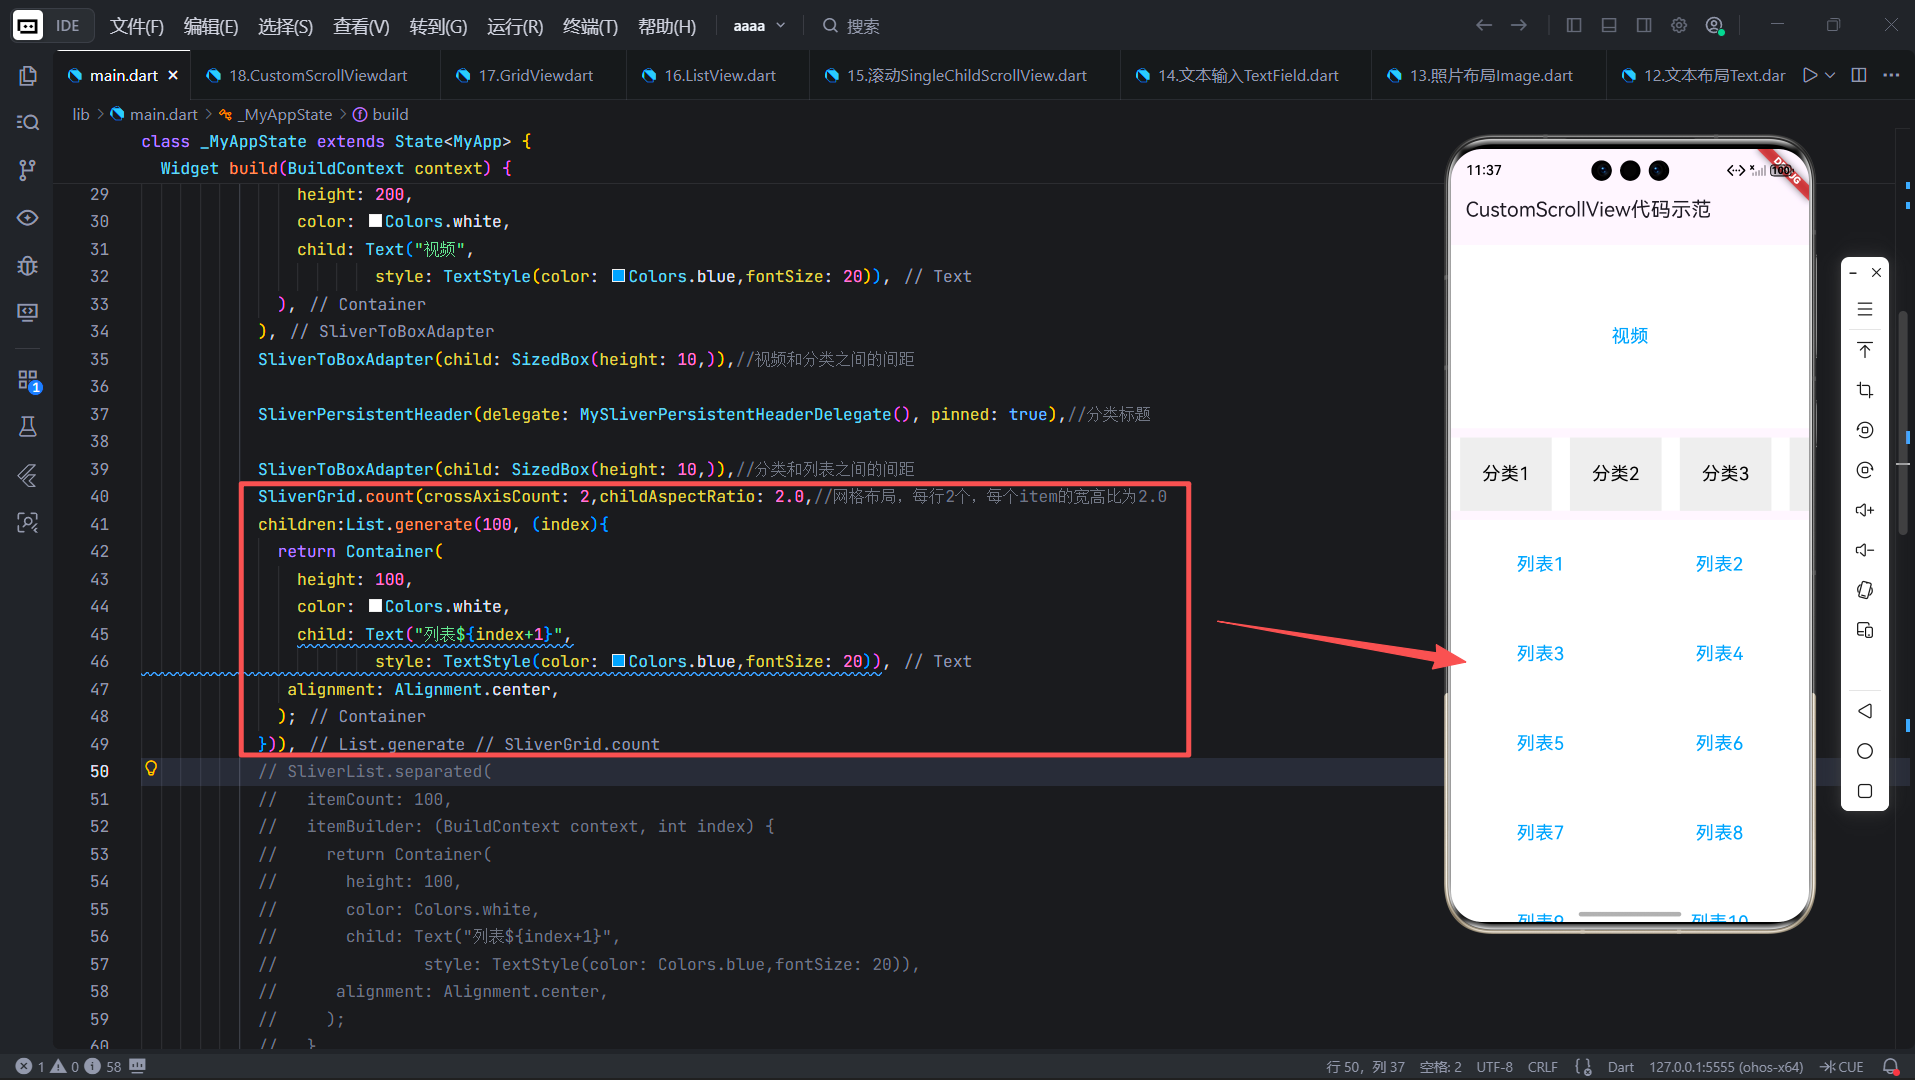Click the white color swatch on line 30
1915x1080 pixels.
(x=375, y=221)
